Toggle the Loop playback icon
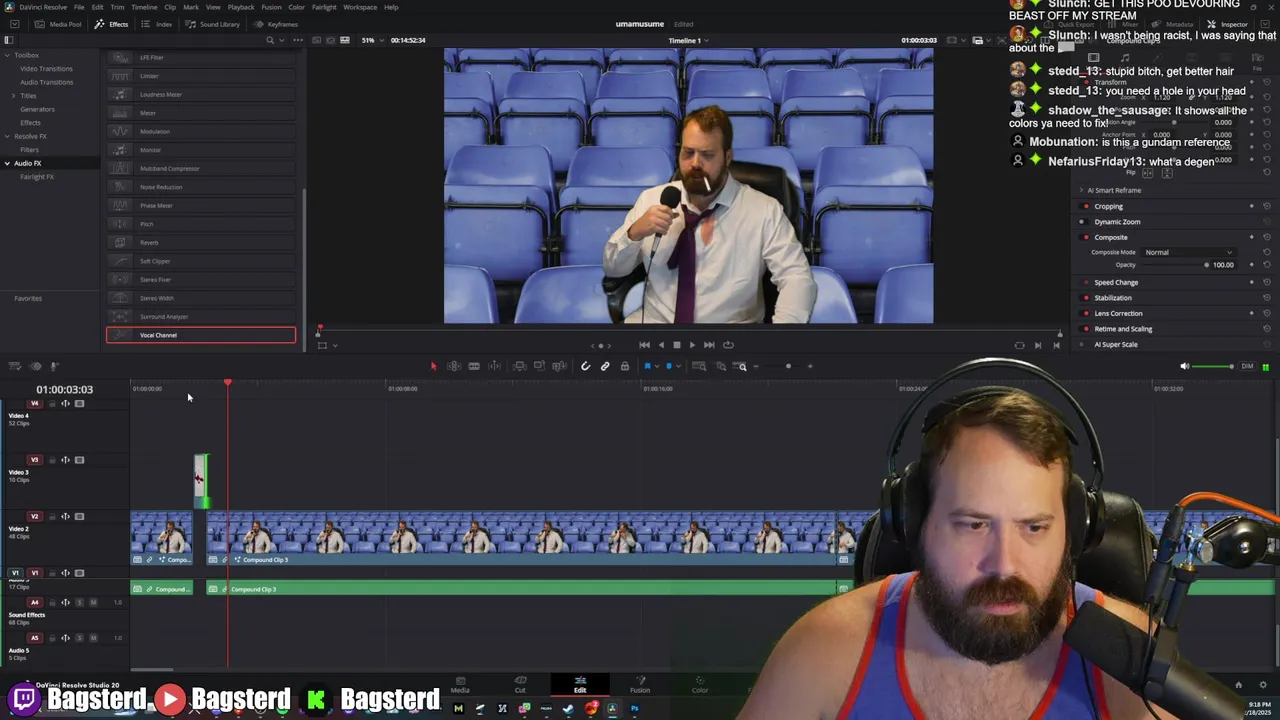 click(728, 345)
